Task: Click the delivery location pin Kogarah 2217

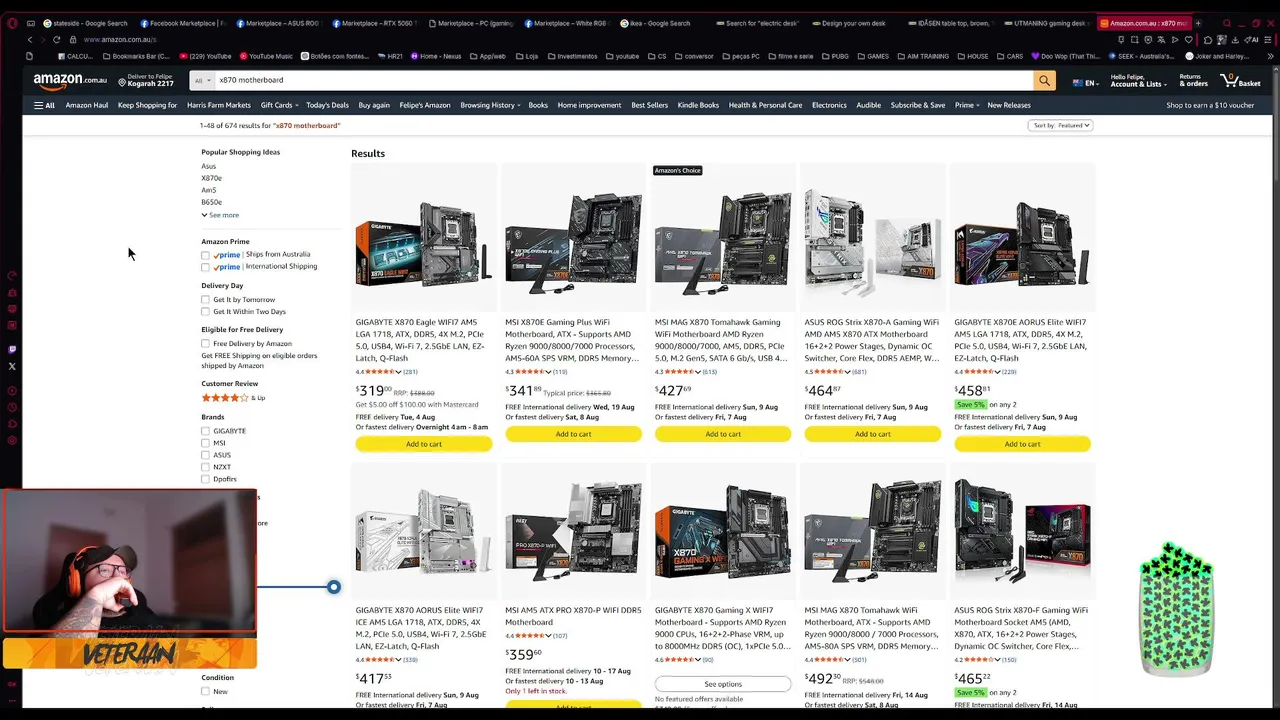Action: click(146, 80)
